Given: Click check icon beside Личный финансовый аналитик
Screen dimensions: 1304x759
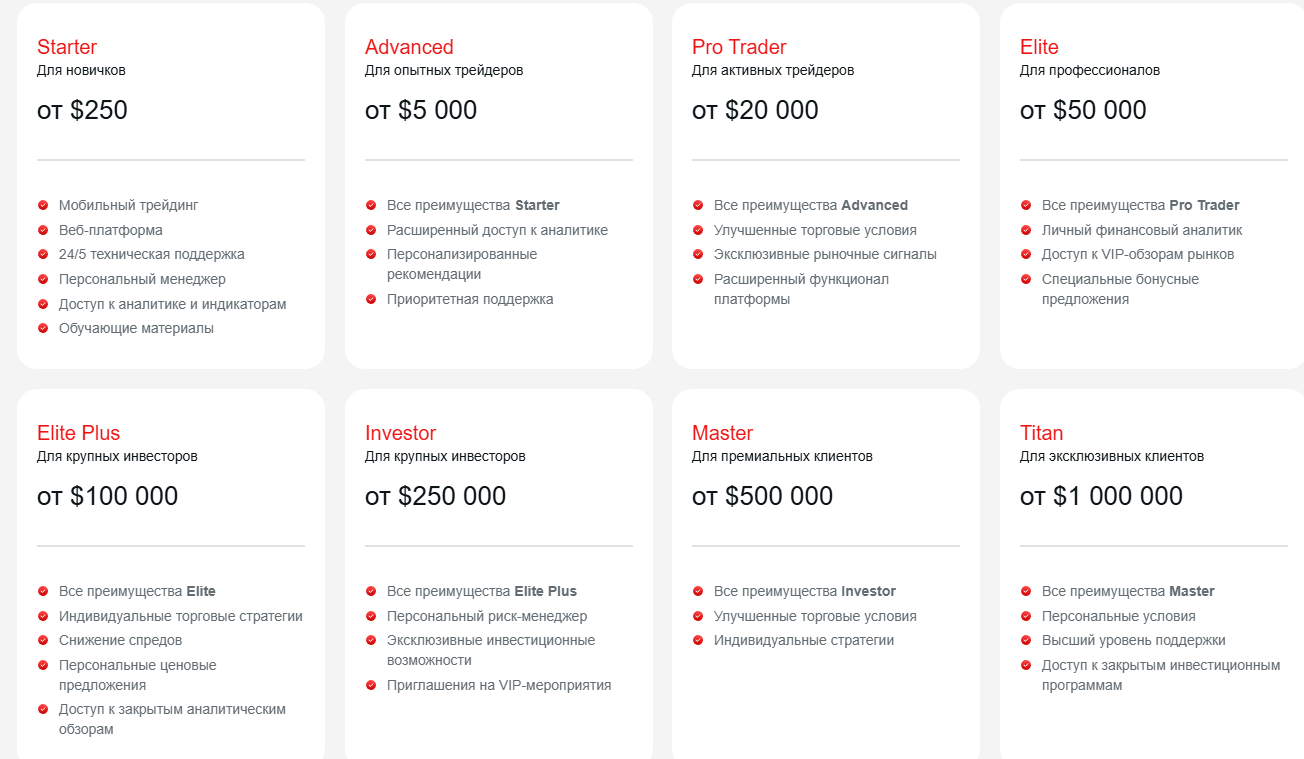Looking at the screenshot, I should (1026, 230).
